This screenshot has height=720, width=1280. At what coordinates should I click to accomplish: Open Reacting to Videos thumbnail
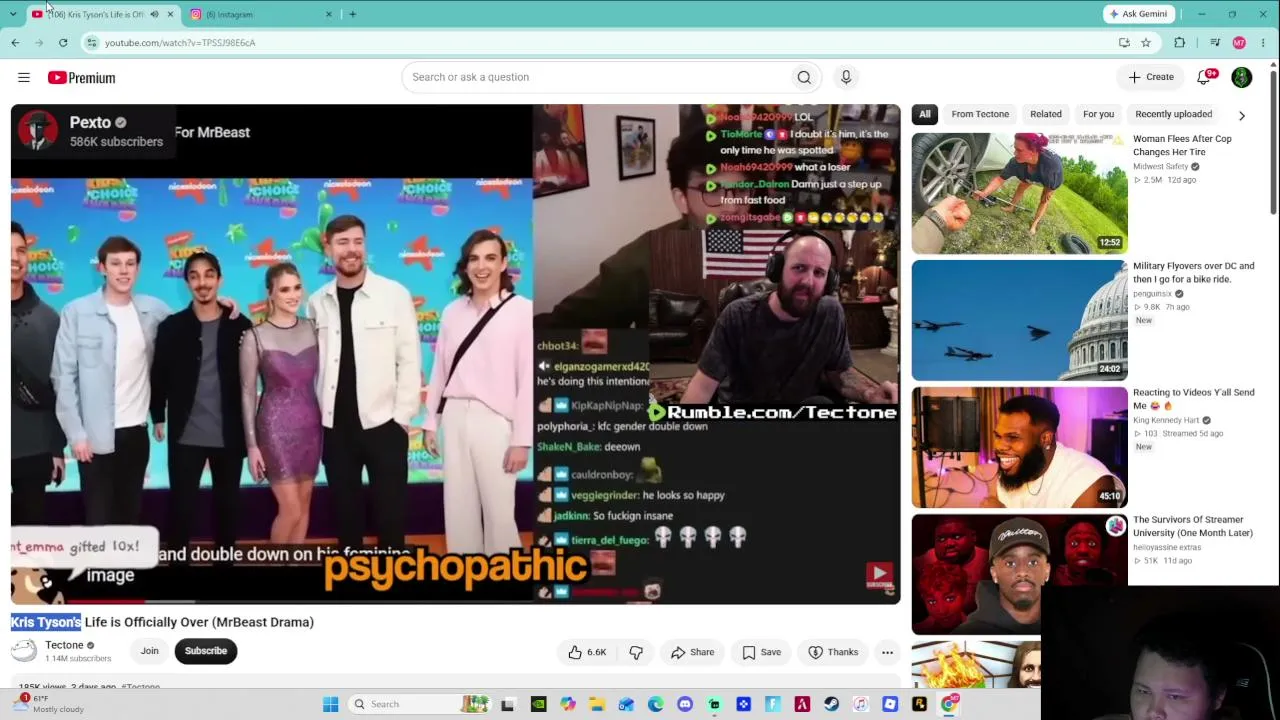click(x=1020, y=447)
